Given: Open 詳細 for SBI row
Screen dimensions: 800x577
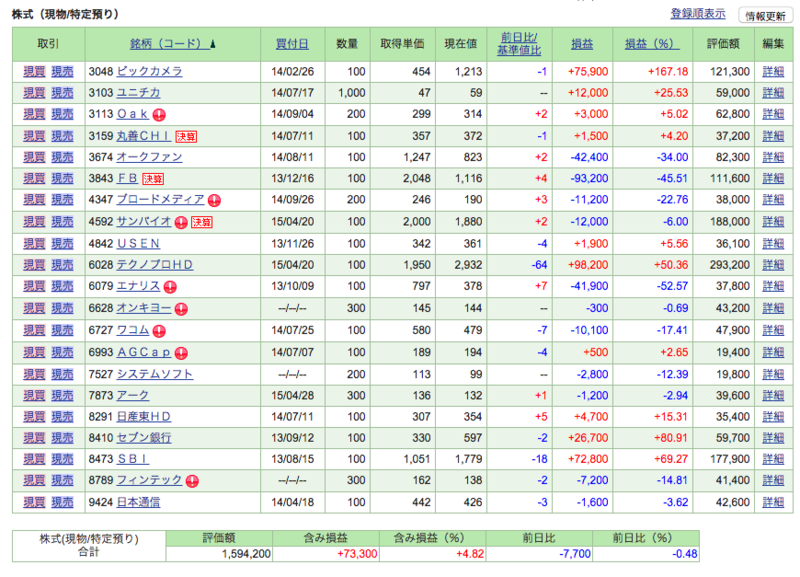Looking at the screenshot, I should (x=773, y=459).
